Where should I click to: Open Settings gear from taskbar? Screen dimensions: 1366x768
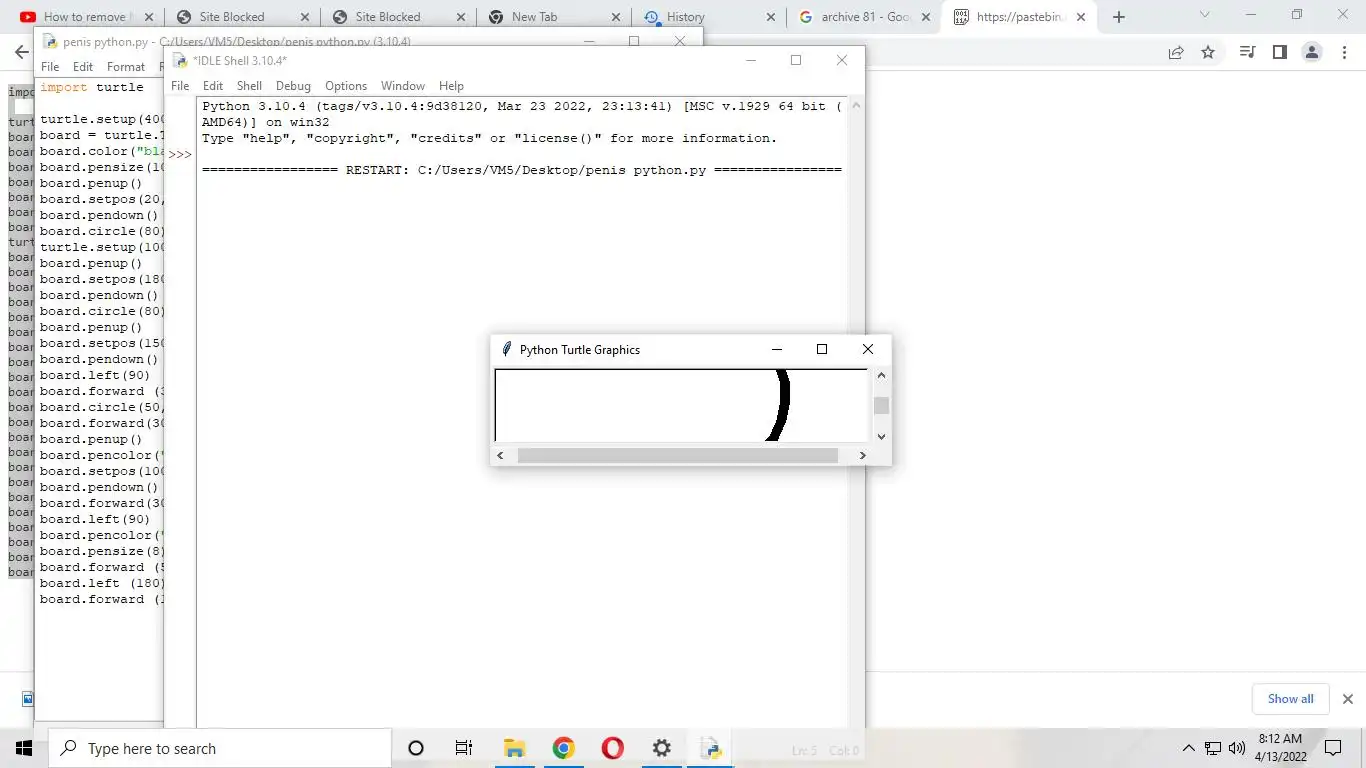(661, 748)
